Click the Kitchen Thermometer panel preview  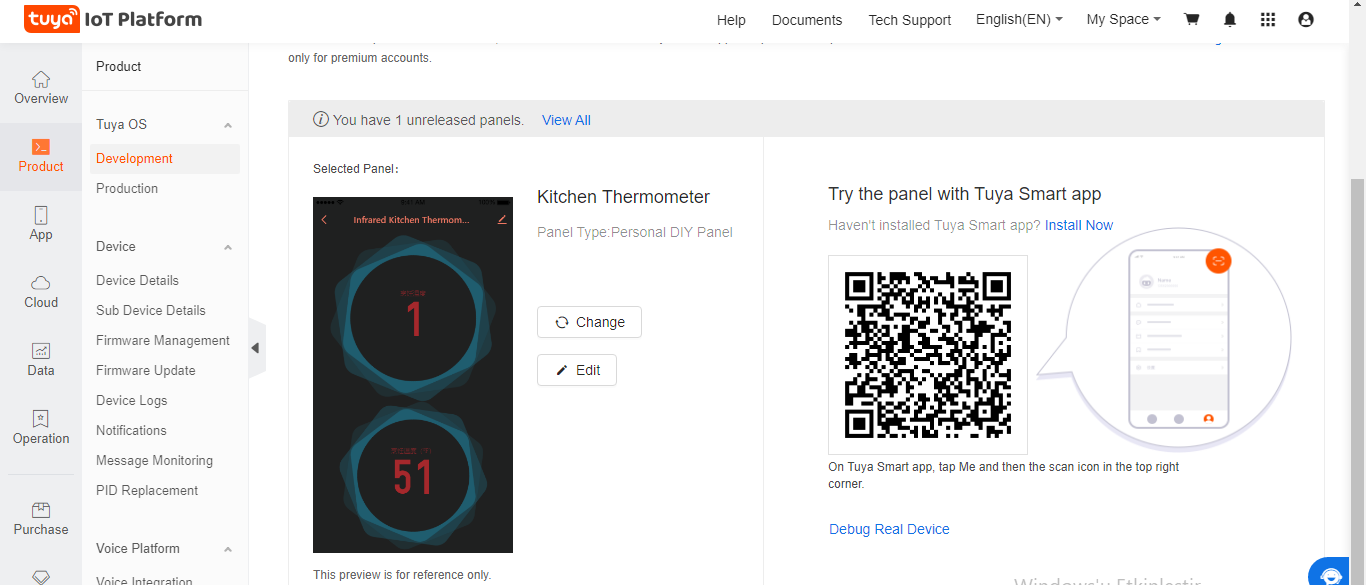coord(413,375)
